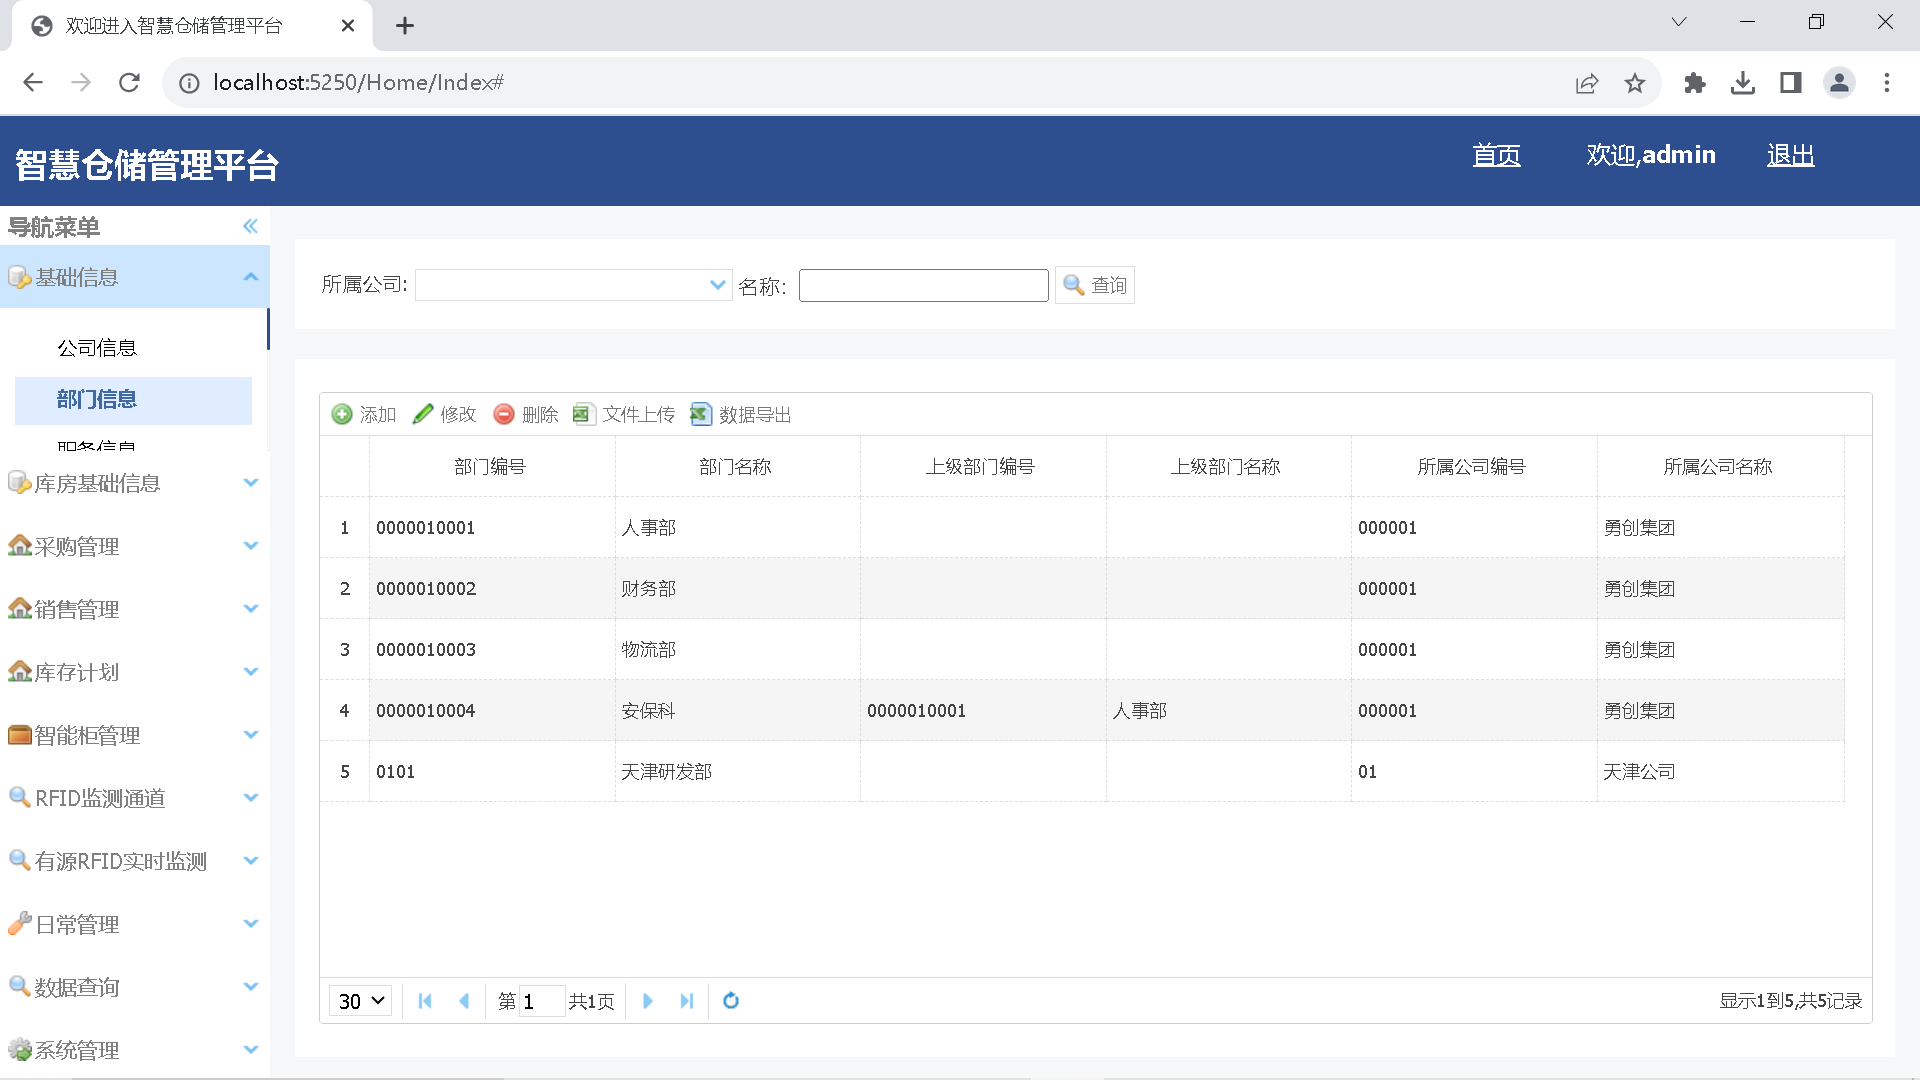Open tab search dropdown chevron
Viewport: 1920px width, 1080px height.
pyautogui.click(x=1679, y=22)
